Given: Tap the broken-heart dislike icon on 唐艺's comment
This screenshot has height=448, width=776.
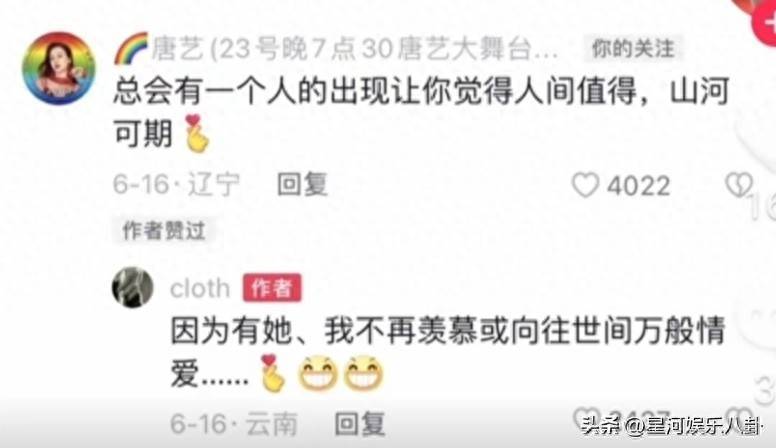Looking at the screenshot, I should click(x=739, y=185).
